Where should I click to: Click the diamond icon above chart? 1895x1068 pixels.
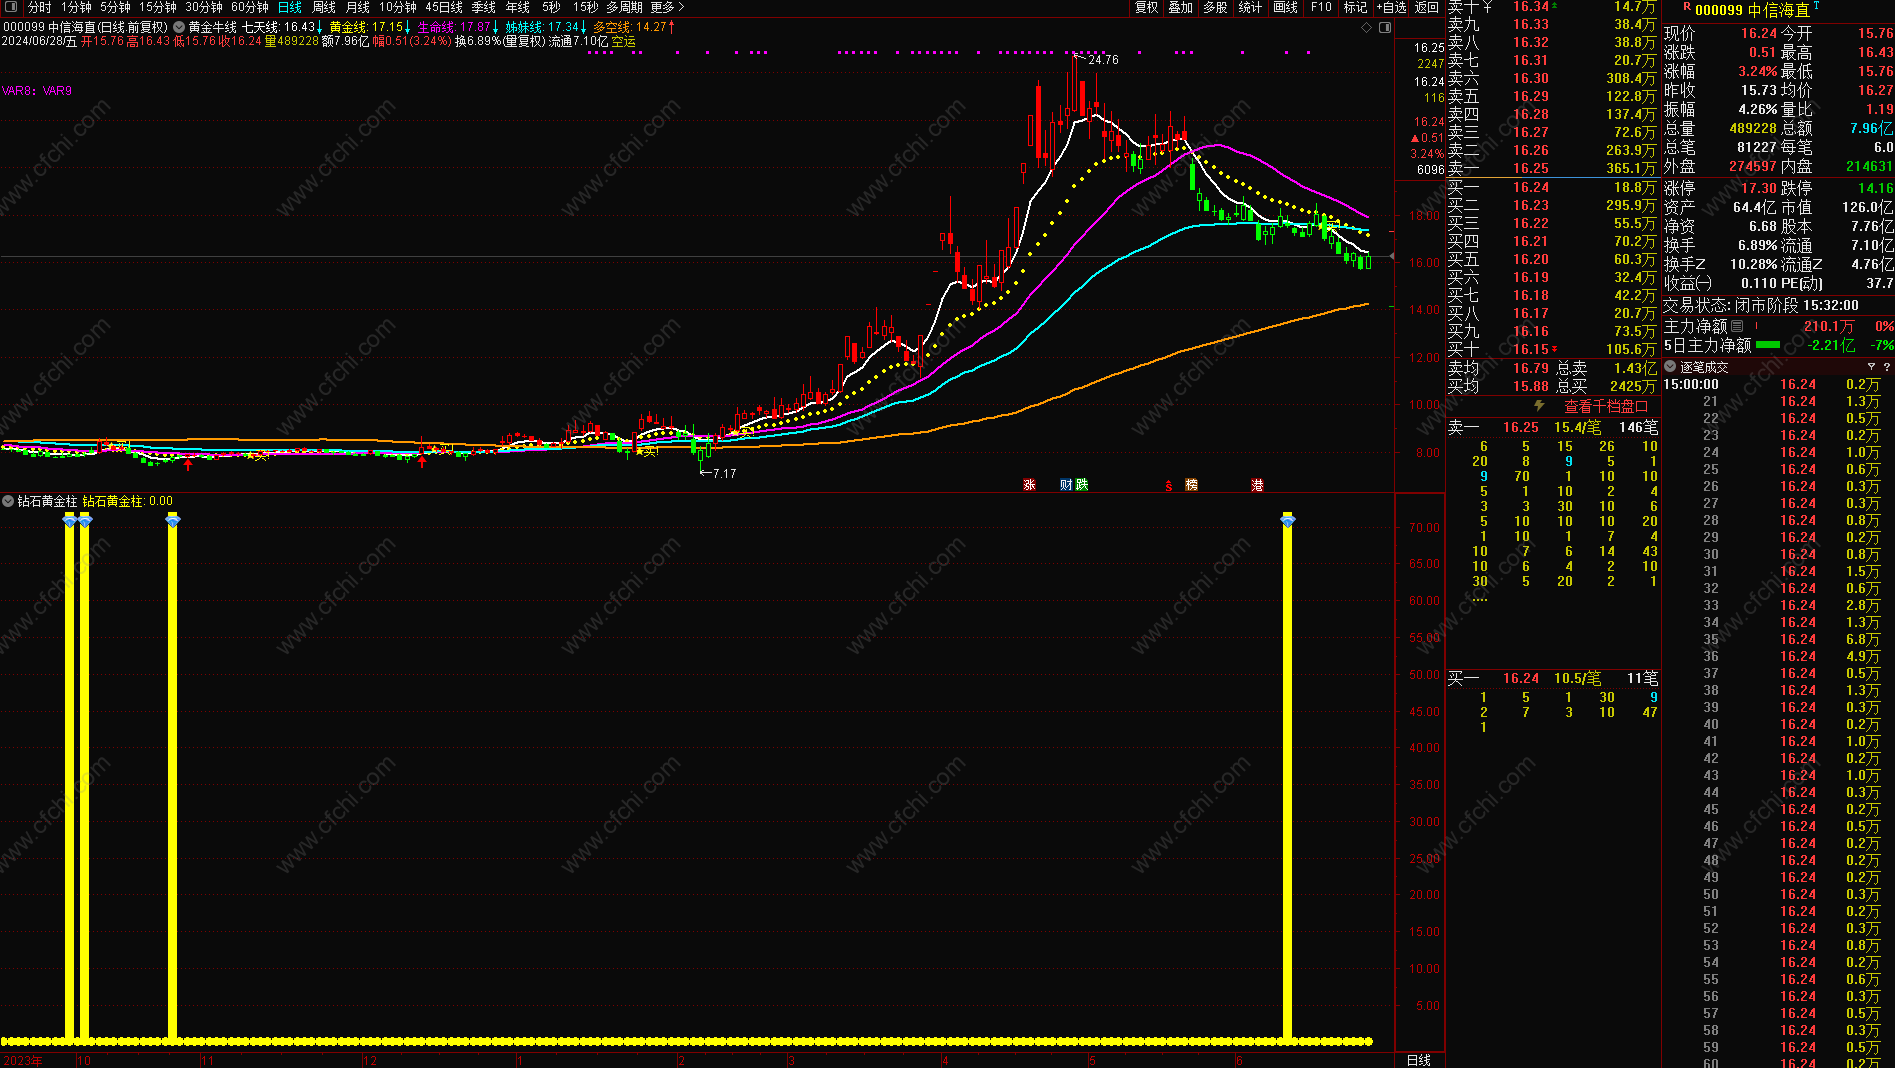point(1367,27)
